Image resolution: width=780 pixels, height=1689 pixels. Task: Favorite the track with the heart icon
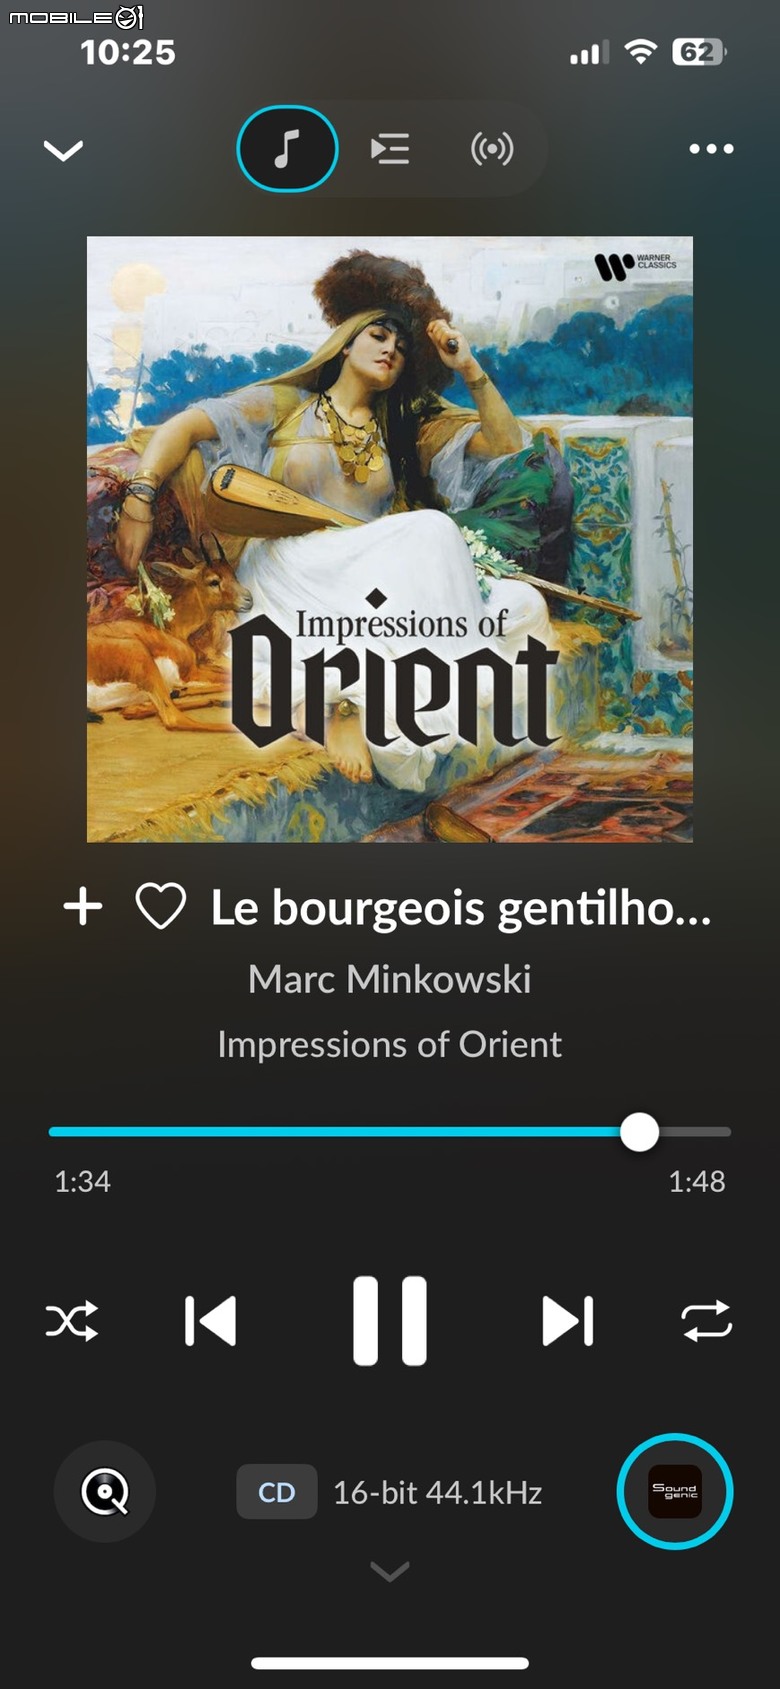coord(160,907)
